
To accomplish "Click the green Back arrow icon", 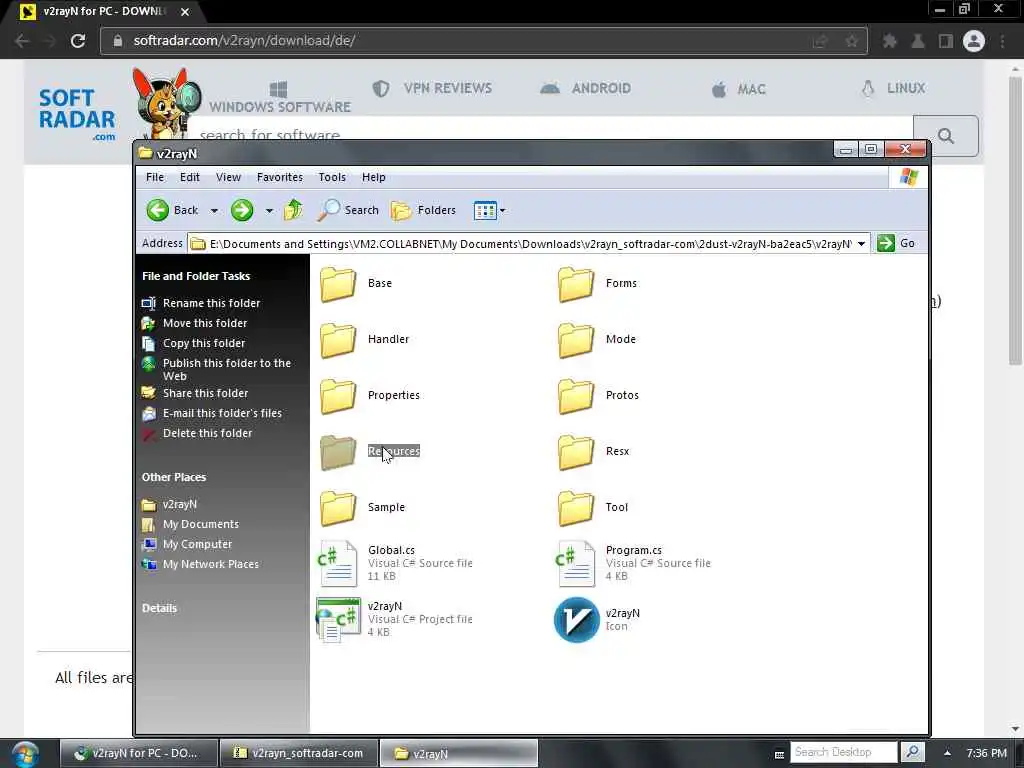I will click(157, 210).
